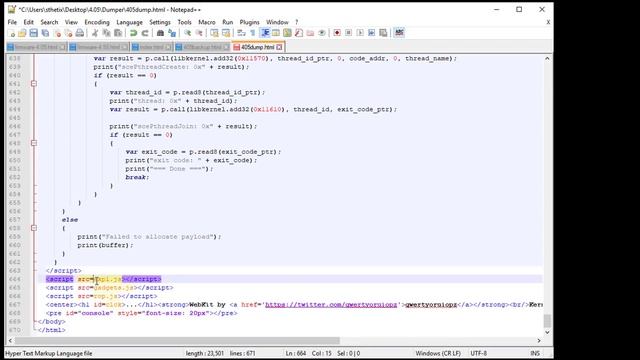
Task: Open the Edit menu
Action: (29, 22)
